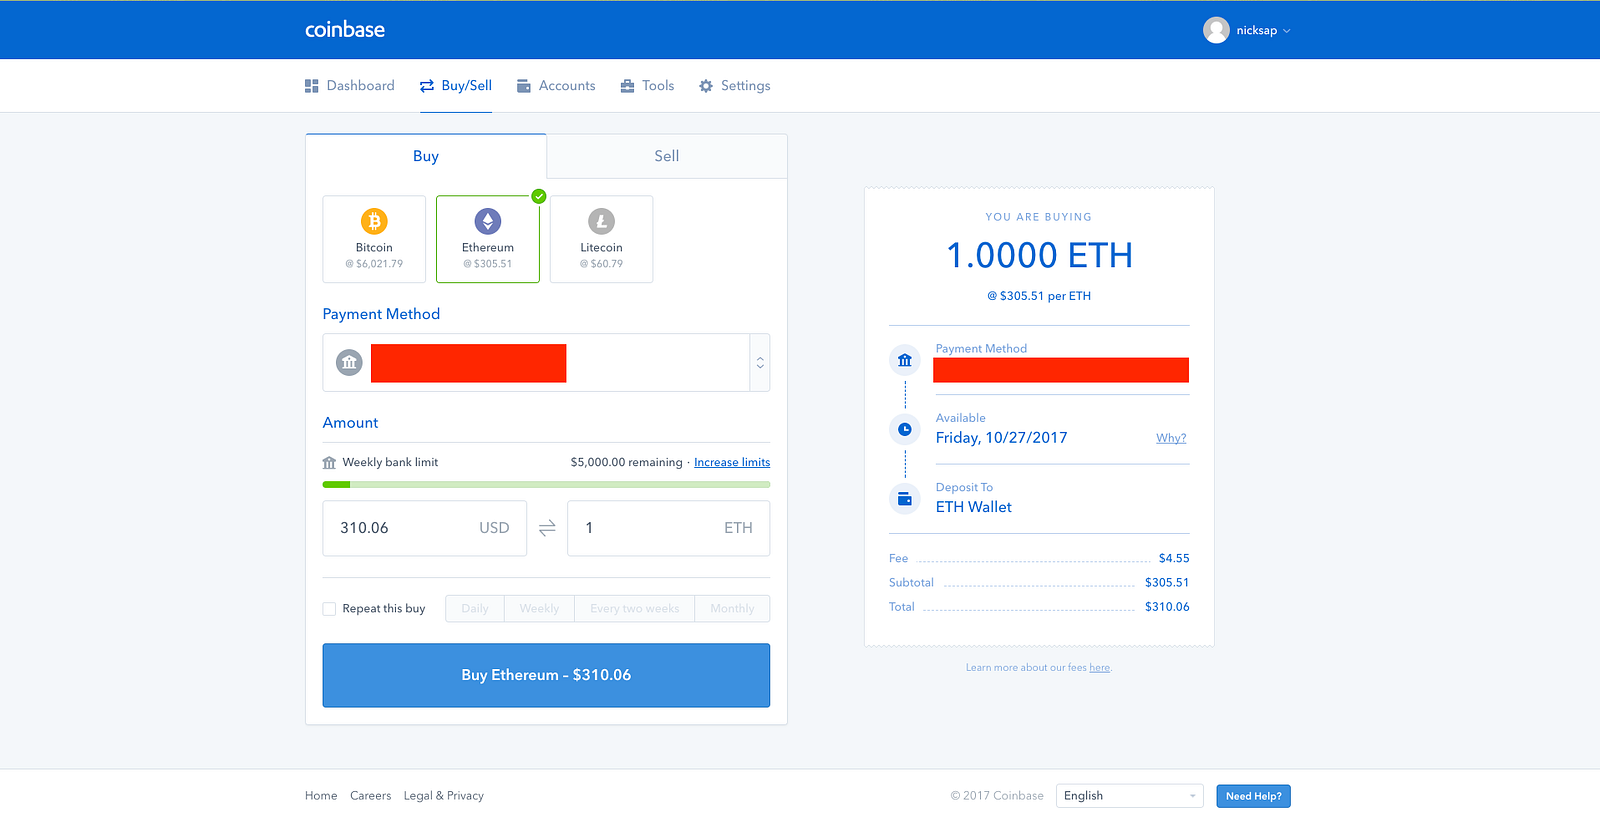Click the Increase limits link
Viewport: 1600px width, 822px height.
pos(732,462)
